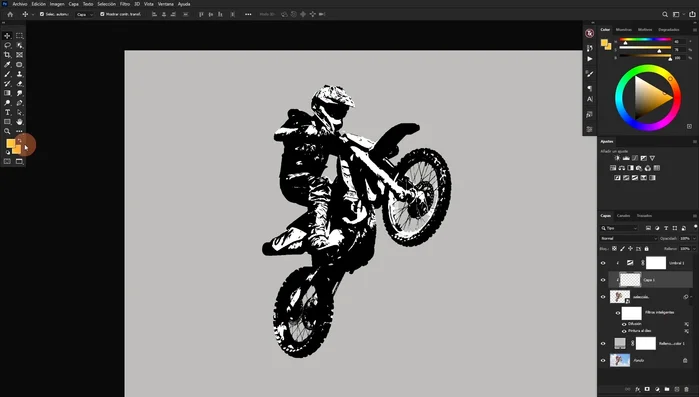699x397 pixels.
Task: Add a Brightness/Contrast adjustment
Action: (617, 158)
